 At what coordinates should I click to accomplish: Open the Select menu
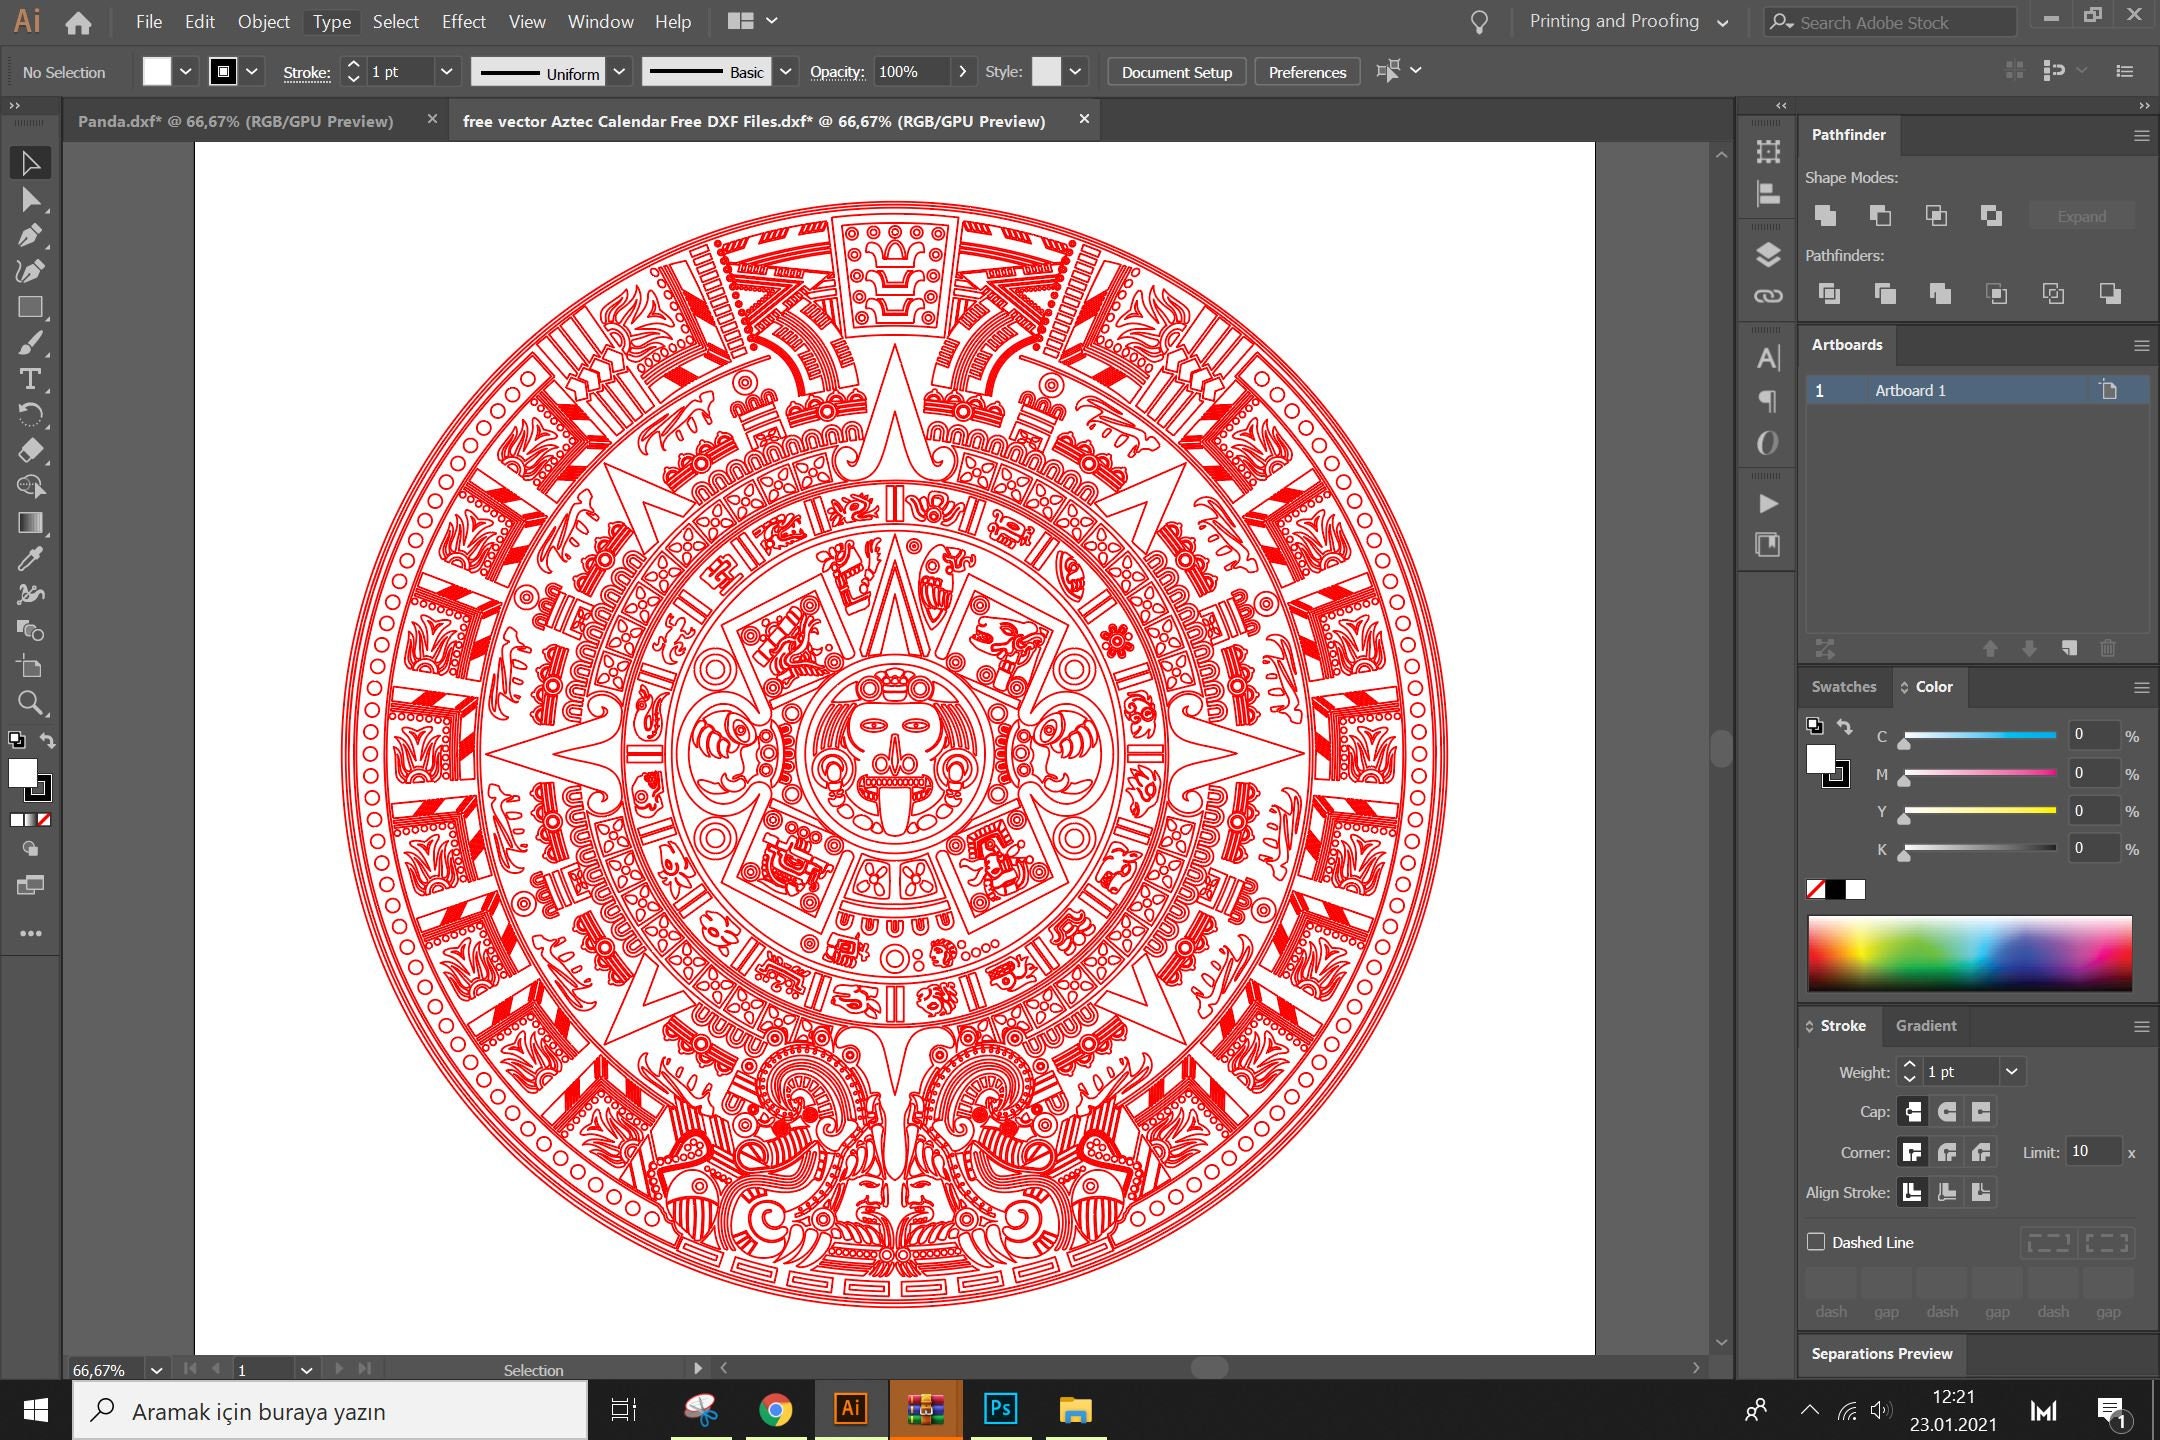(396, 21)
